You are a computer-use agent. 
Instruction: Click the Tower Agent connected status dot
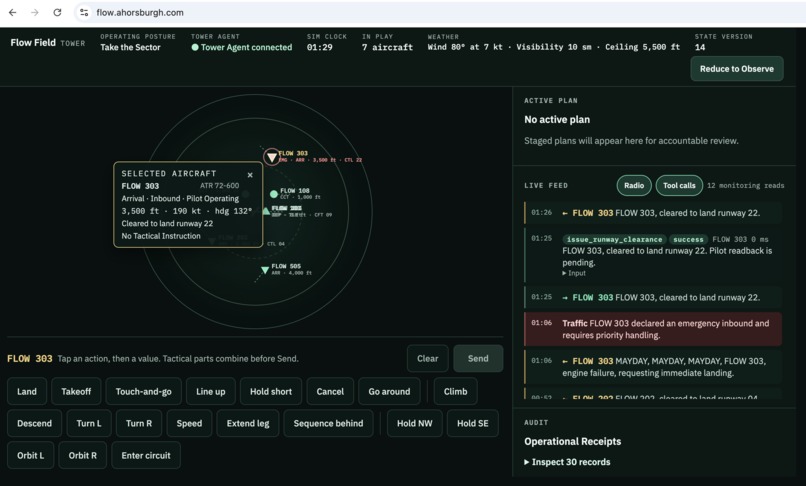[x=195, y=47]
